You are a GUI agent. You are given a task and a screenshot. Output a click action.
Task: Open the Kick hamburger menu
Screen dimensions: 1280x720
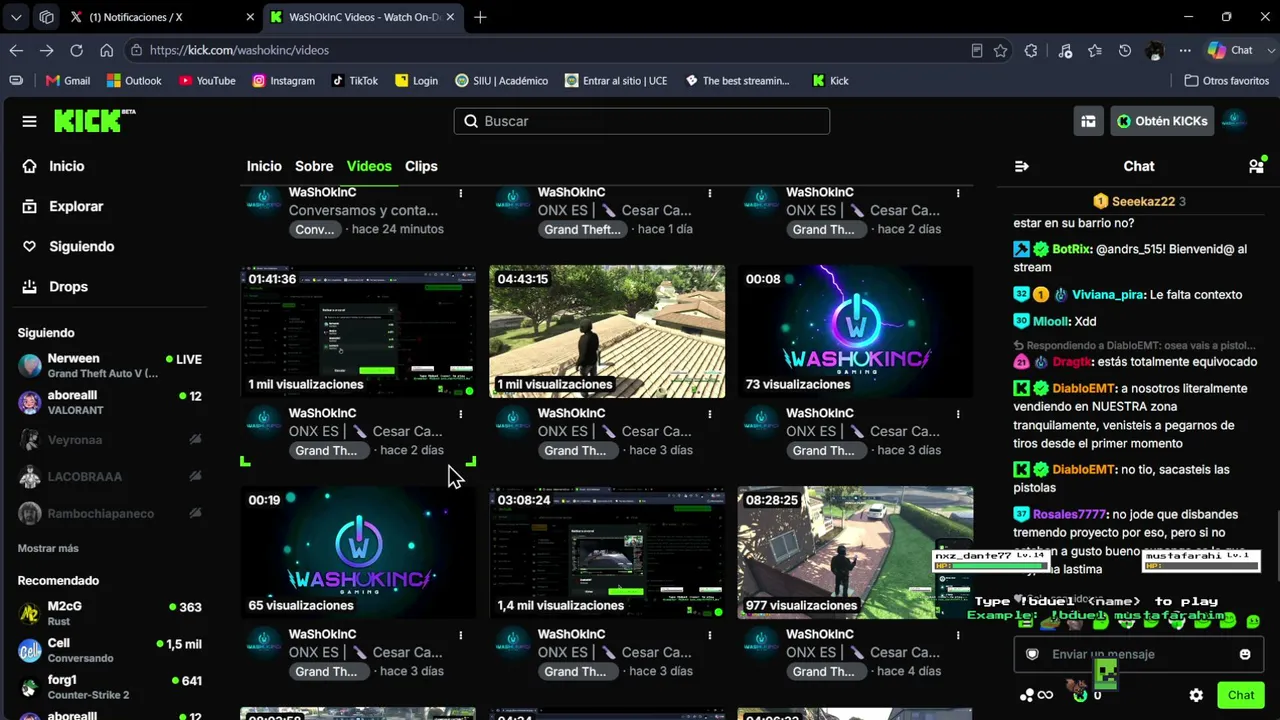click(29, 121)
